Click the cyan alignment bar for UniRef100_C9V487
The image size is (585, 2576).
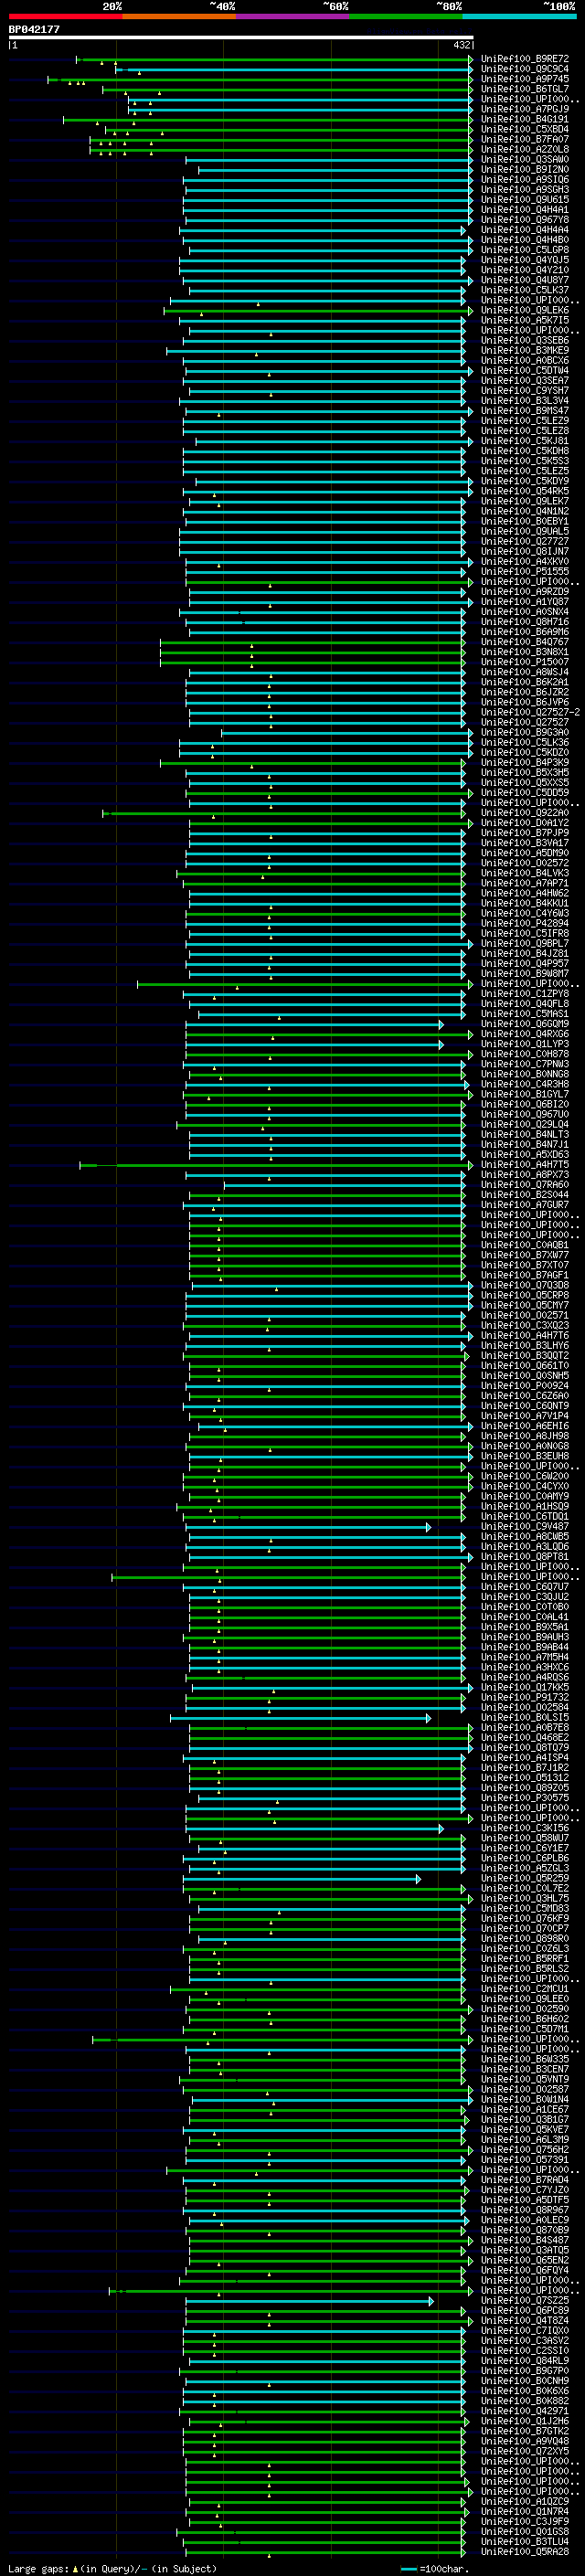(x=307, y=1527)
